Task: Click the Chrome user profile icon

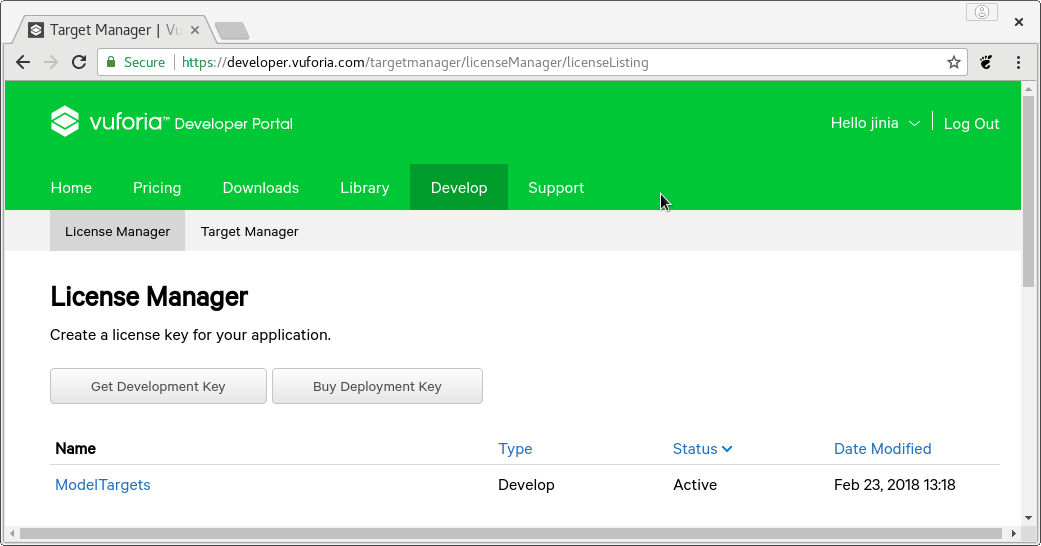Action: [982, 12]
